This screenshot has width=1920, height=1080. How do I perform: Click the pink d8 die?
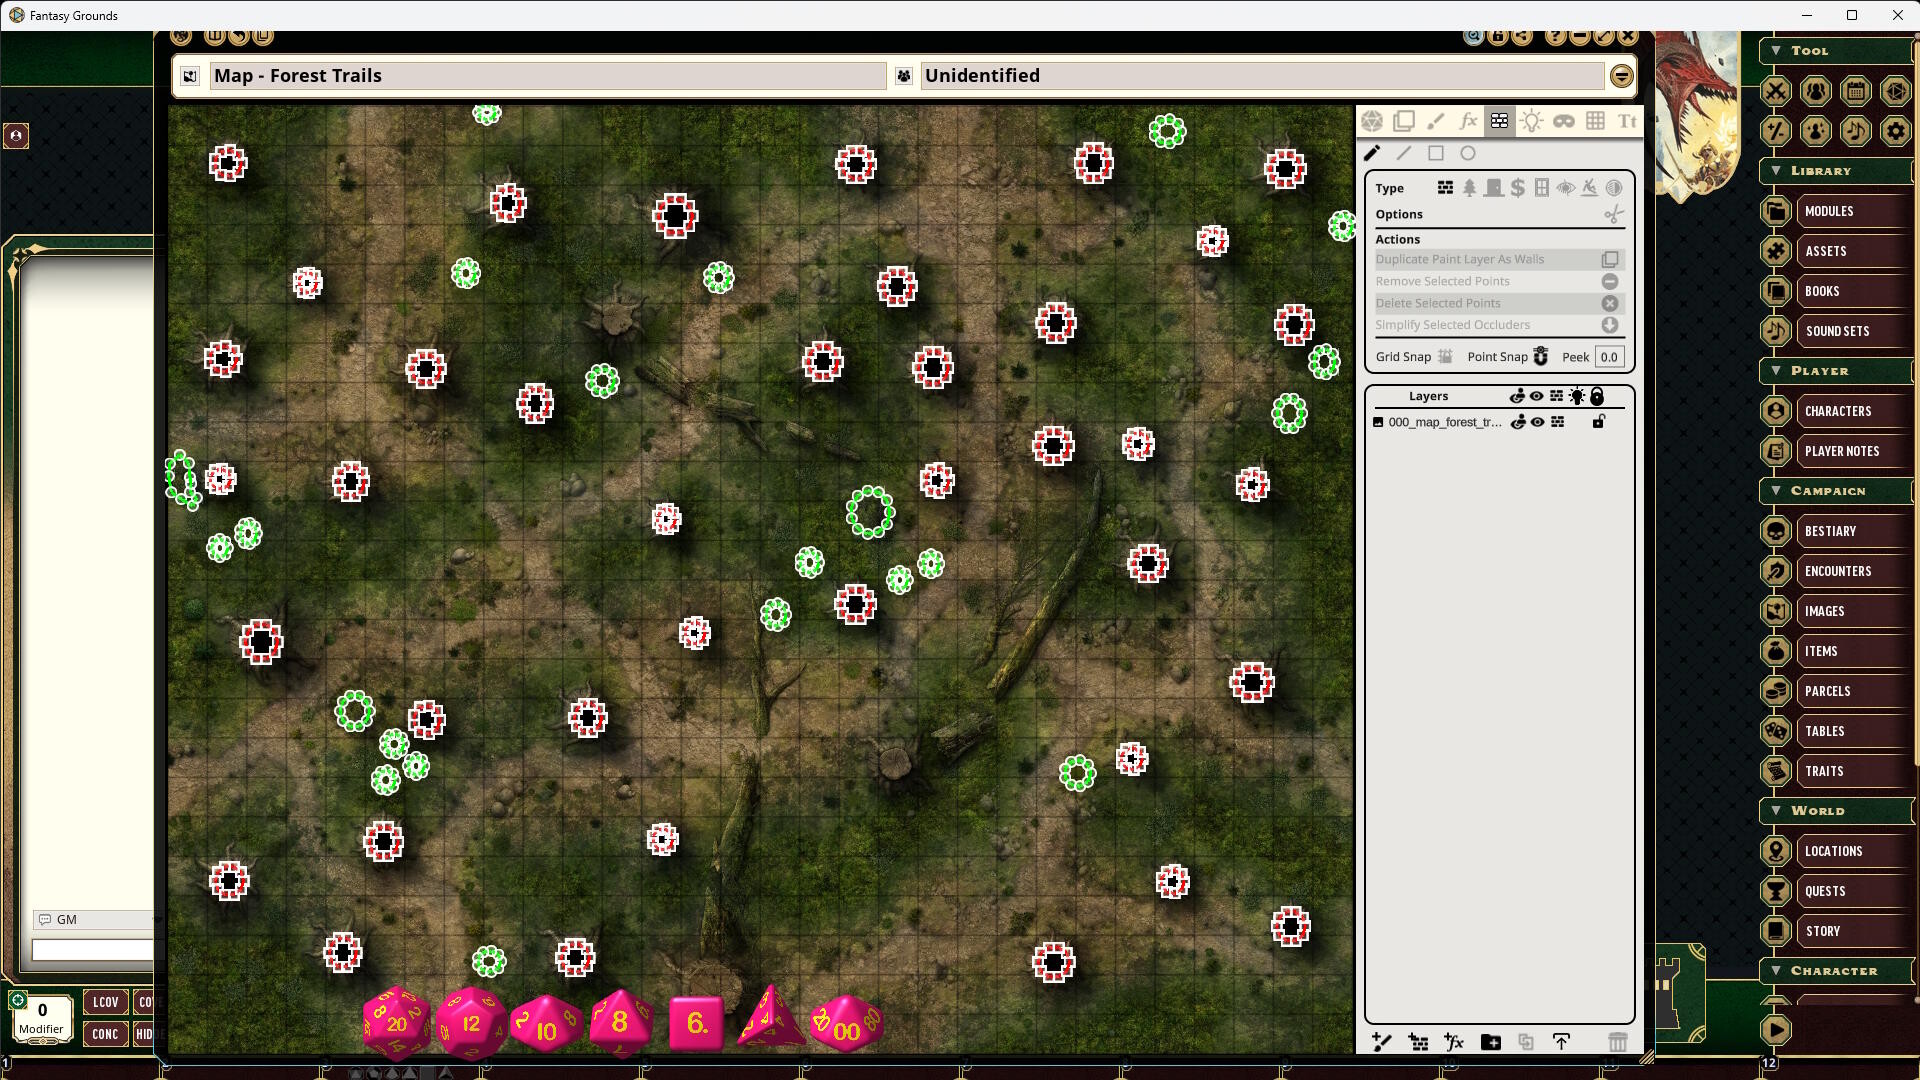(x=620, y=1022)
